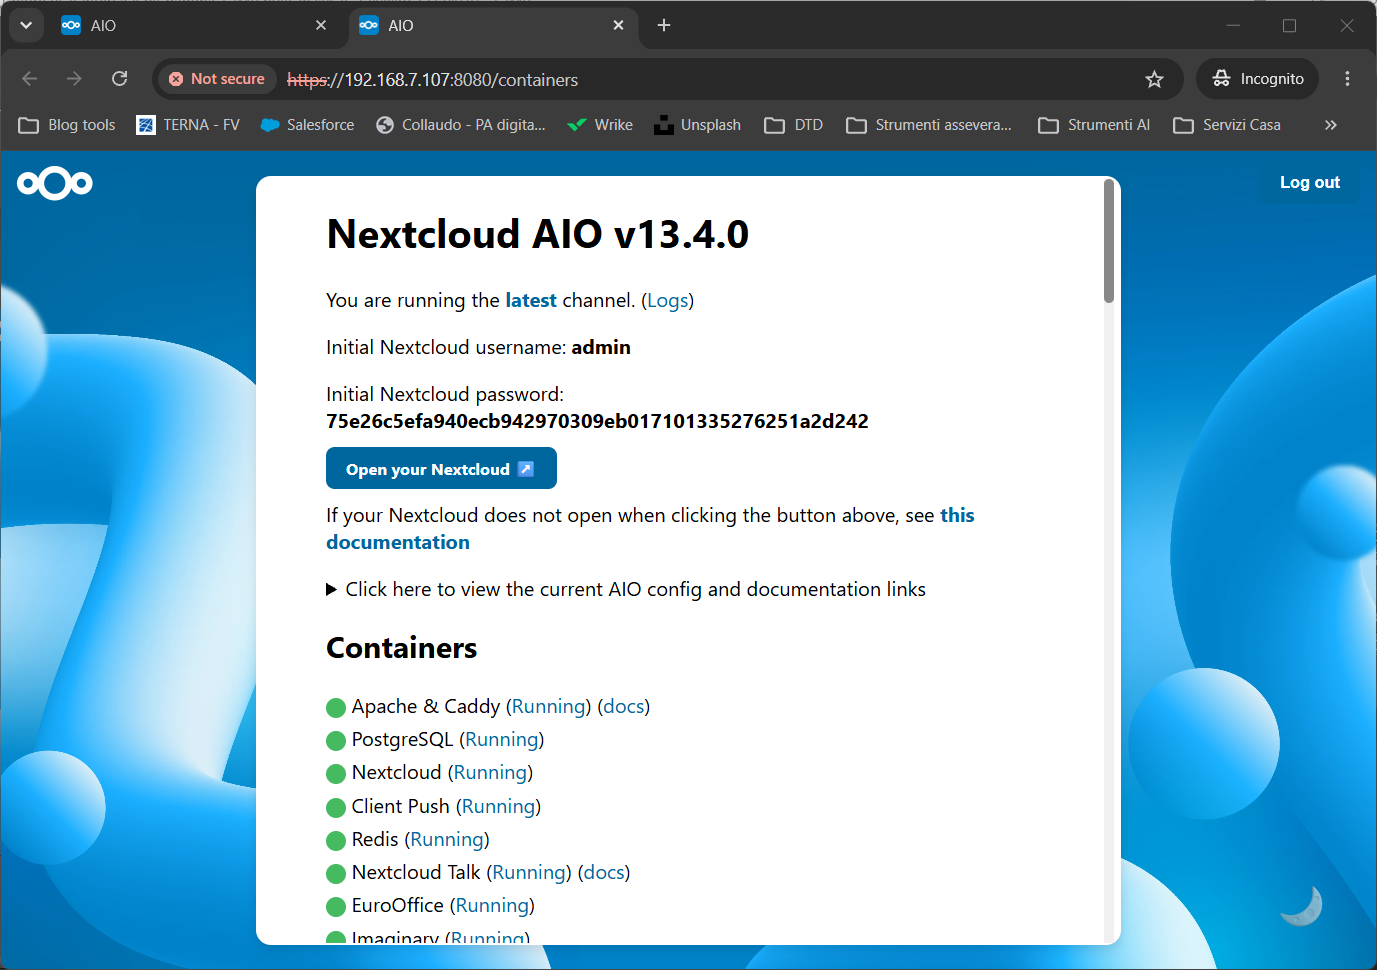
Task: Click the Nextcloud logo in the header
Action: pyautogui.click(x=55, y=183)
